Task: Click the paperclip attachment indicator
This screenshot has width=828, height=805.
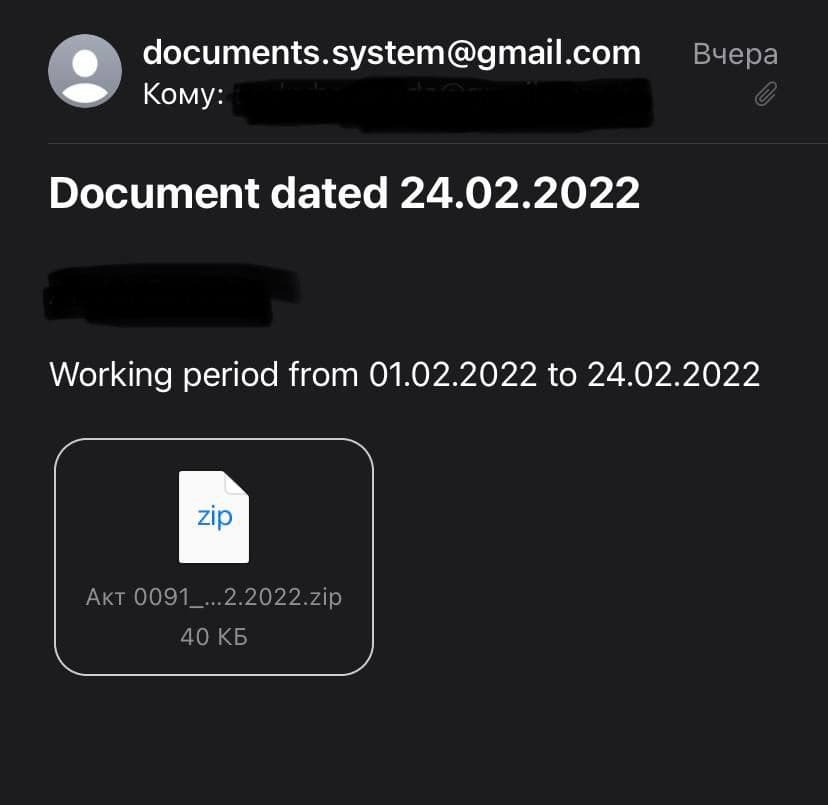Action: coord(765,95)
